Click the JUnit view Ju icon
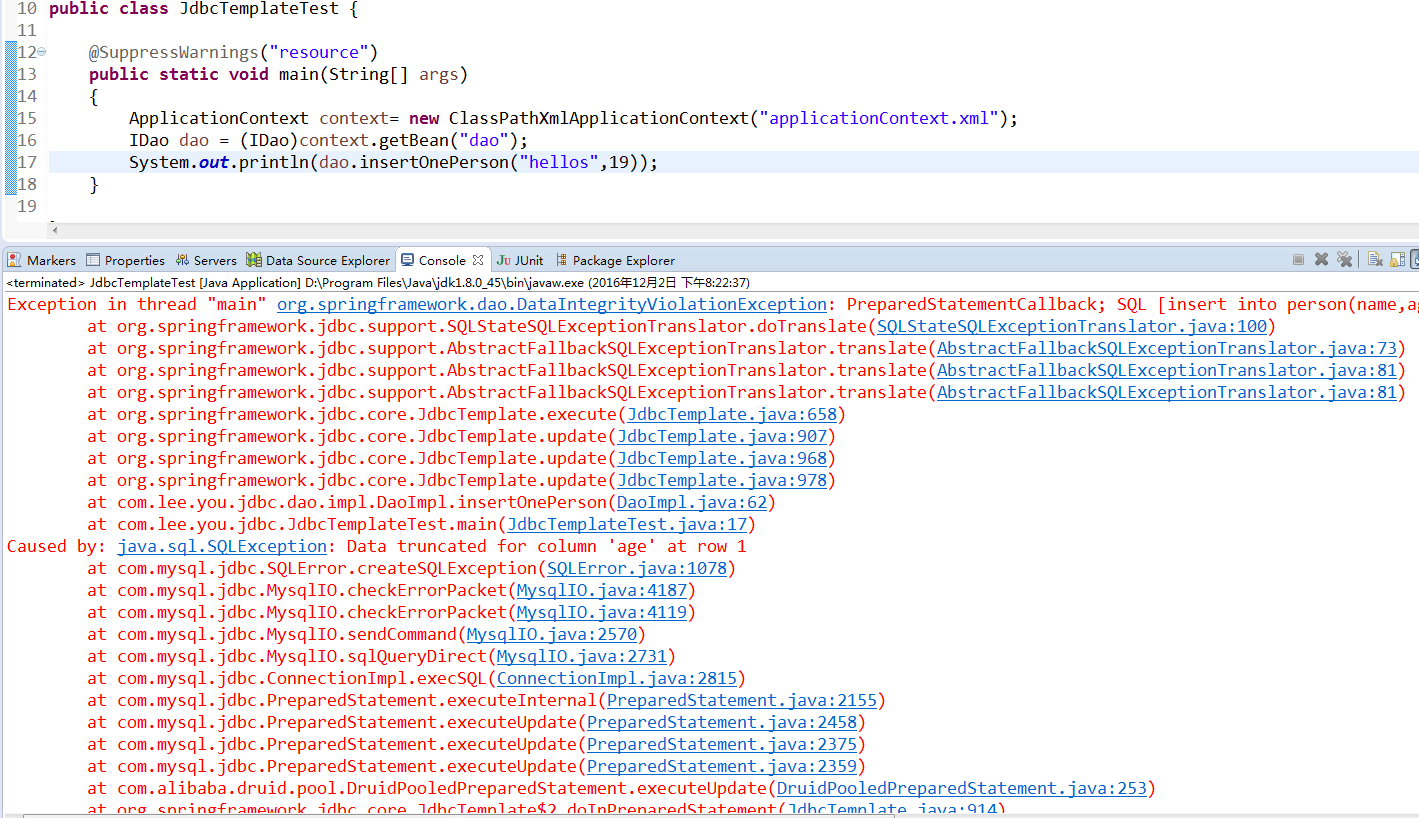The width and height of the screenshot is (1419, 818). tap(504, 260)
